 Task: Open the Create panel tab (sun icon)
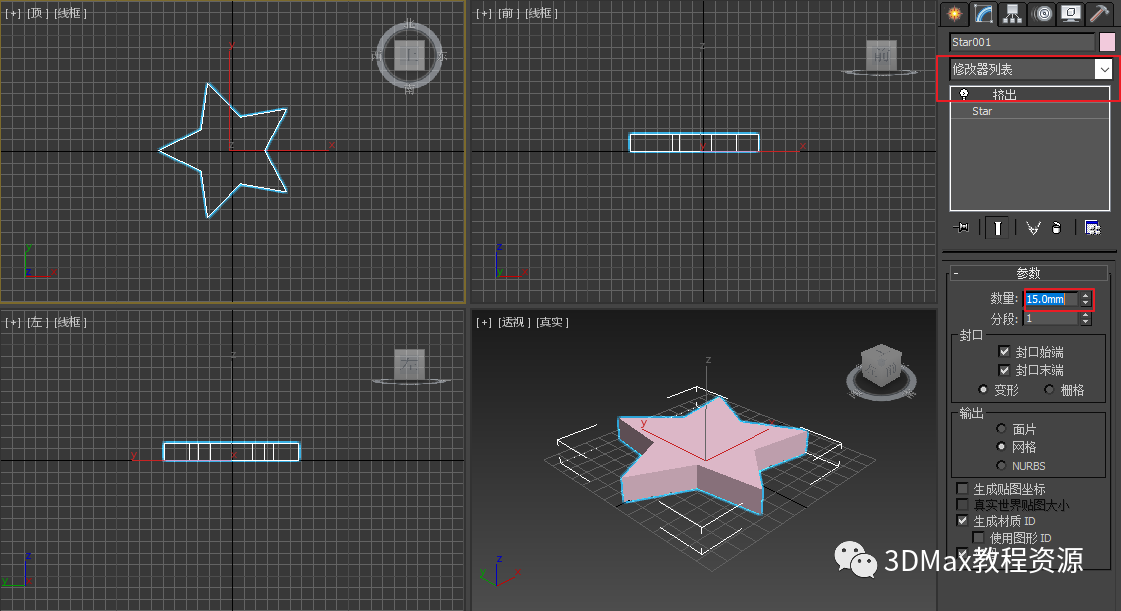tap(954, 14)
